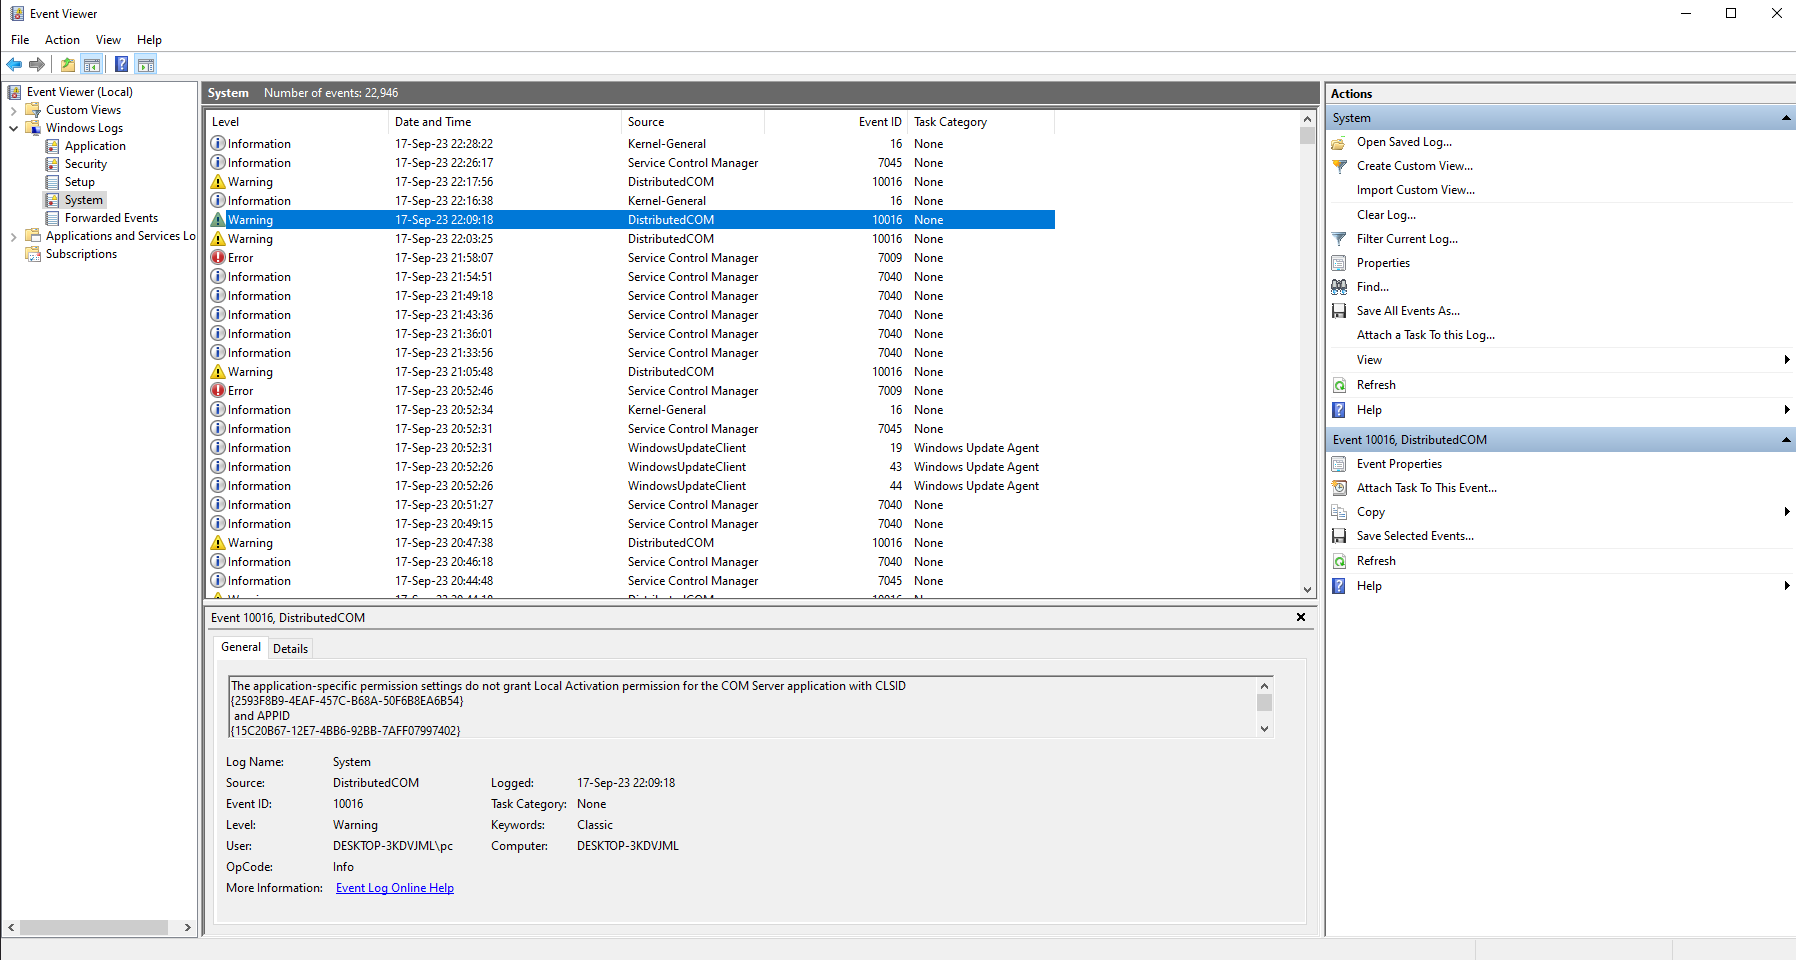Sort by the Level column header
The image size is (1796, 960).
coord(298,122)
